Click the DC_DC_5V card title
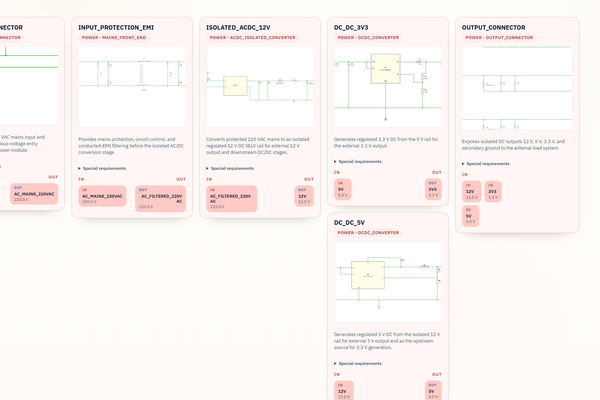The width and height of the screenshot is (600, 400). [349, 223]
